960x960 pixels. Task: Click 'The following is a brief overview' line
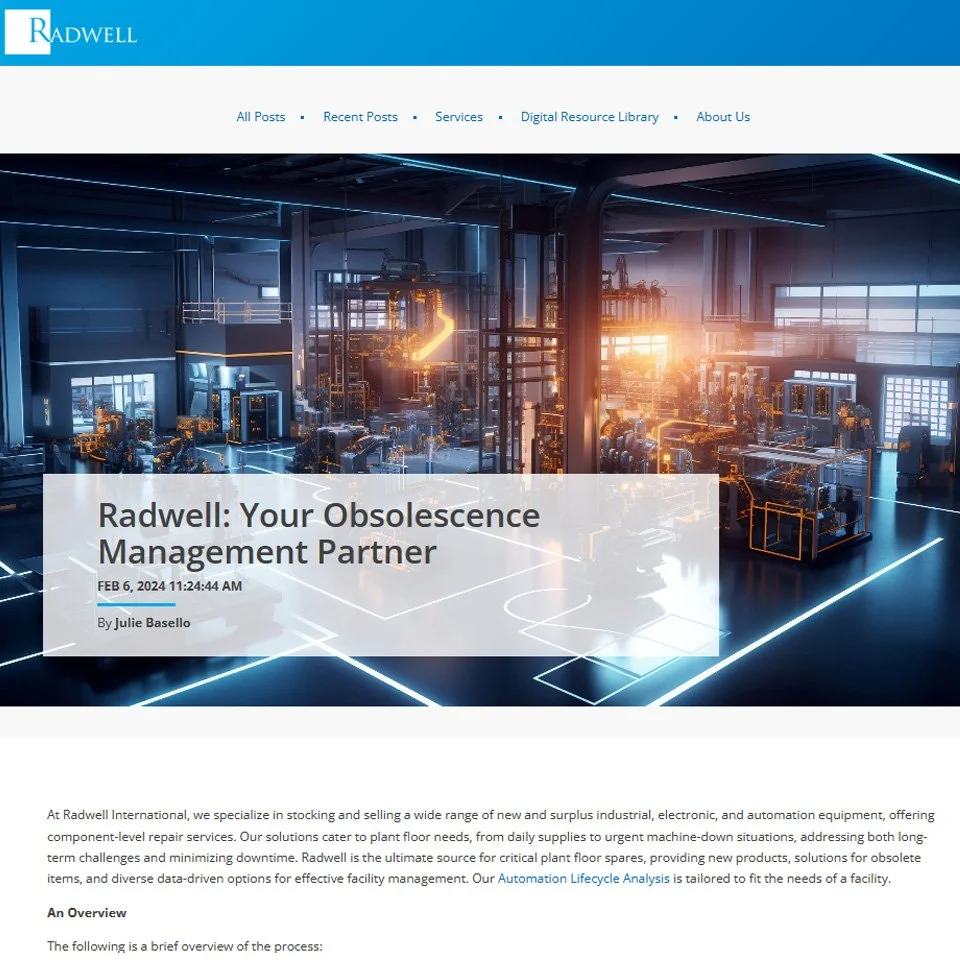(x=184, y=946)
